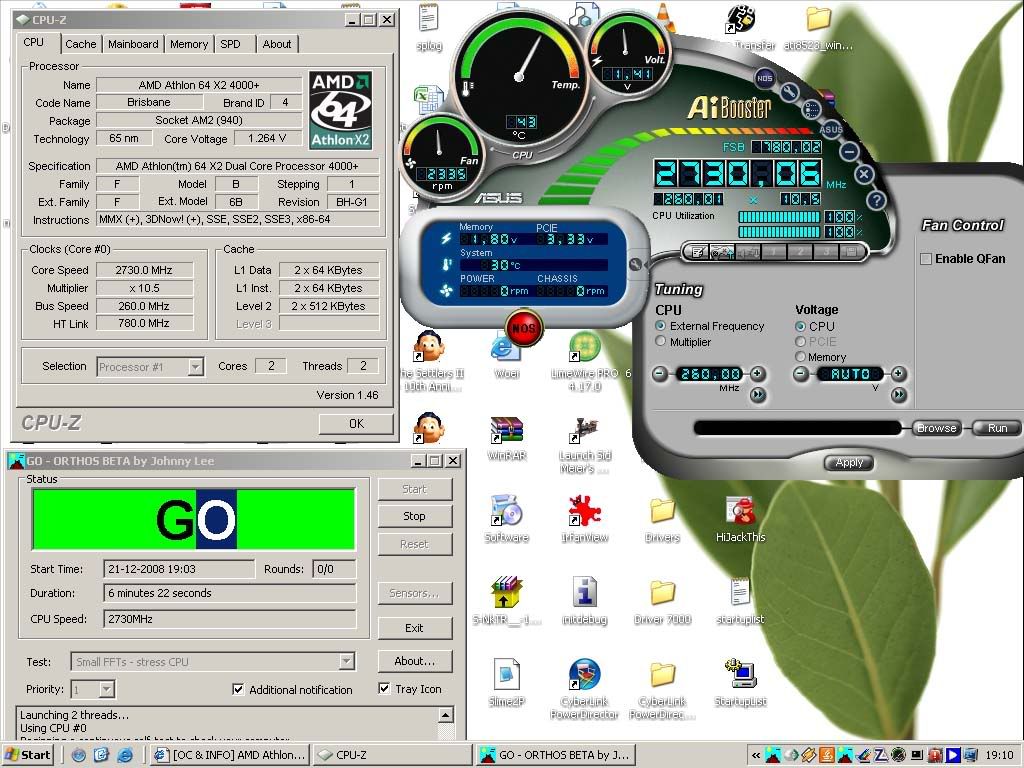Click the ASUS round button in AI Booster
The image size is (1024, 768).
[x=831, y=129]
